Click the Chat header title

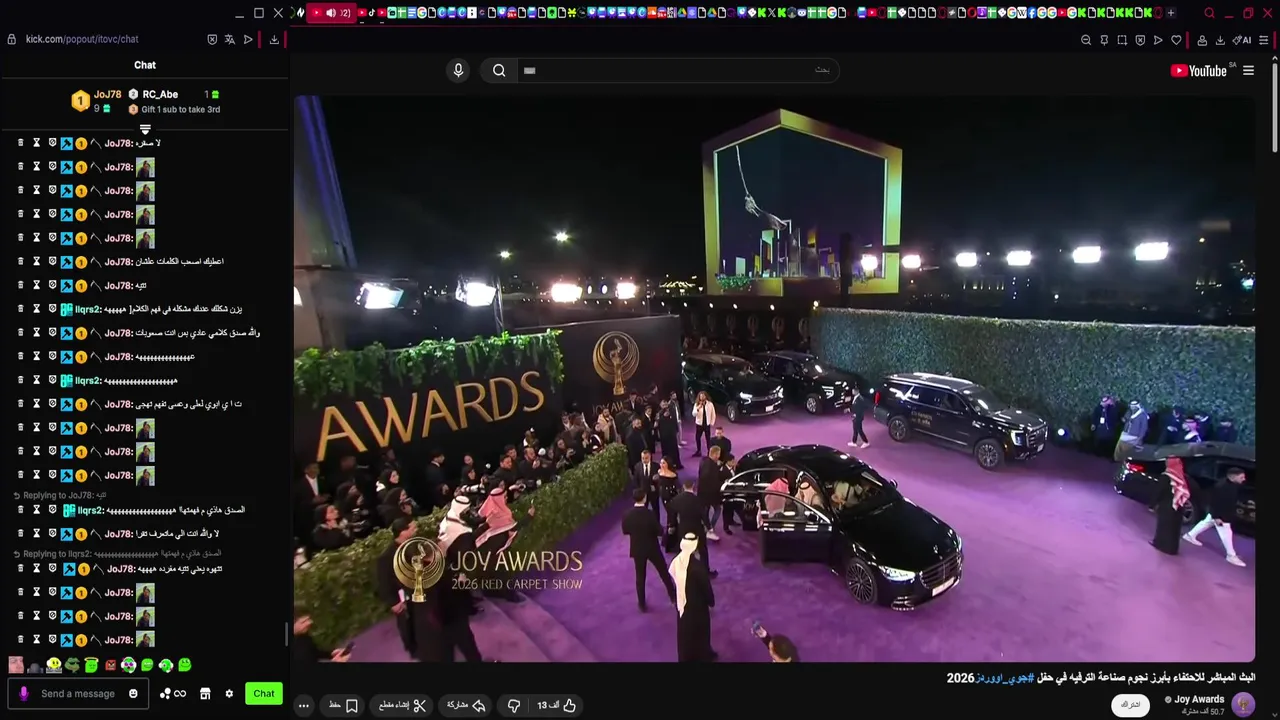[145, 65]
